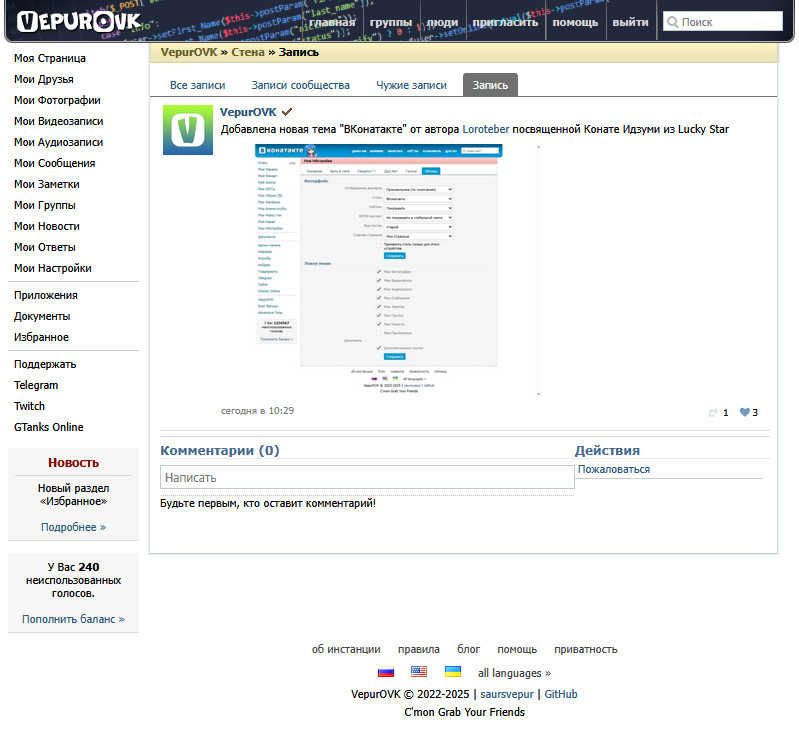Open Мои Друзья in sidebar
The width and height of the screenshot is (799, 733).
tap(44, 79)
